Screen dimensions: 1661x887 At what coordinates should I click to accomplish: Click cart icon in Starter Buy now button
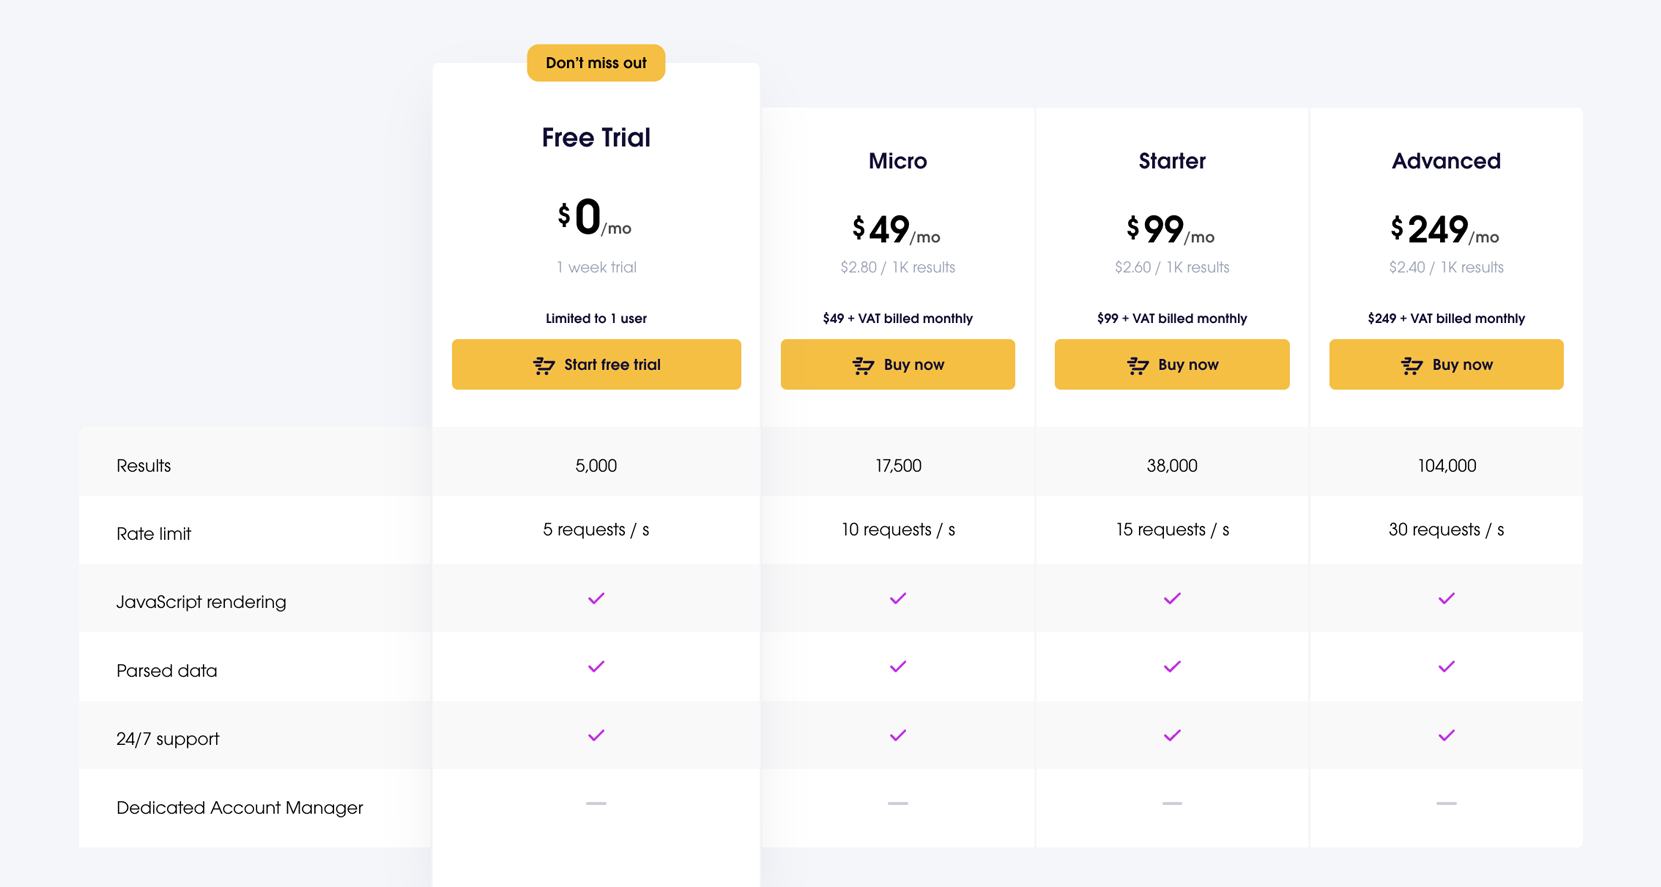1138,365
